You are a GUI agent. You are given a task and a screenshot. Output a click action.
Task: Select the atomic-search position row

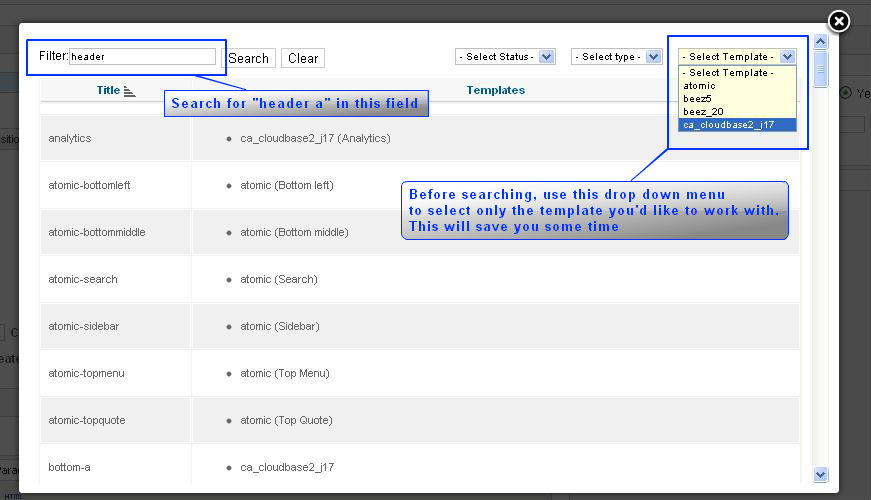pyautogui.click(x=83, y=279)
